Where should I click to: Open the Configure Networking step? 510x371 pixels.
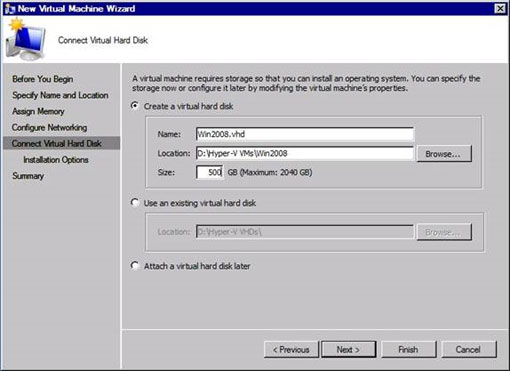(49, 127)
